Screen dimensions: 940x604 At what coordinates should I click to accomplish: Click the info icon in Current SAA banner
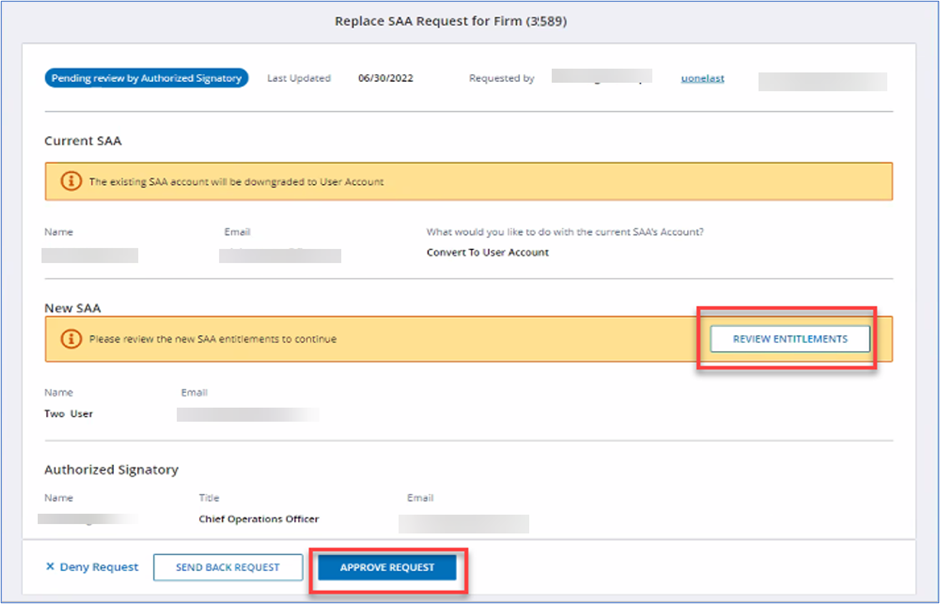click(x=71, y=182)
